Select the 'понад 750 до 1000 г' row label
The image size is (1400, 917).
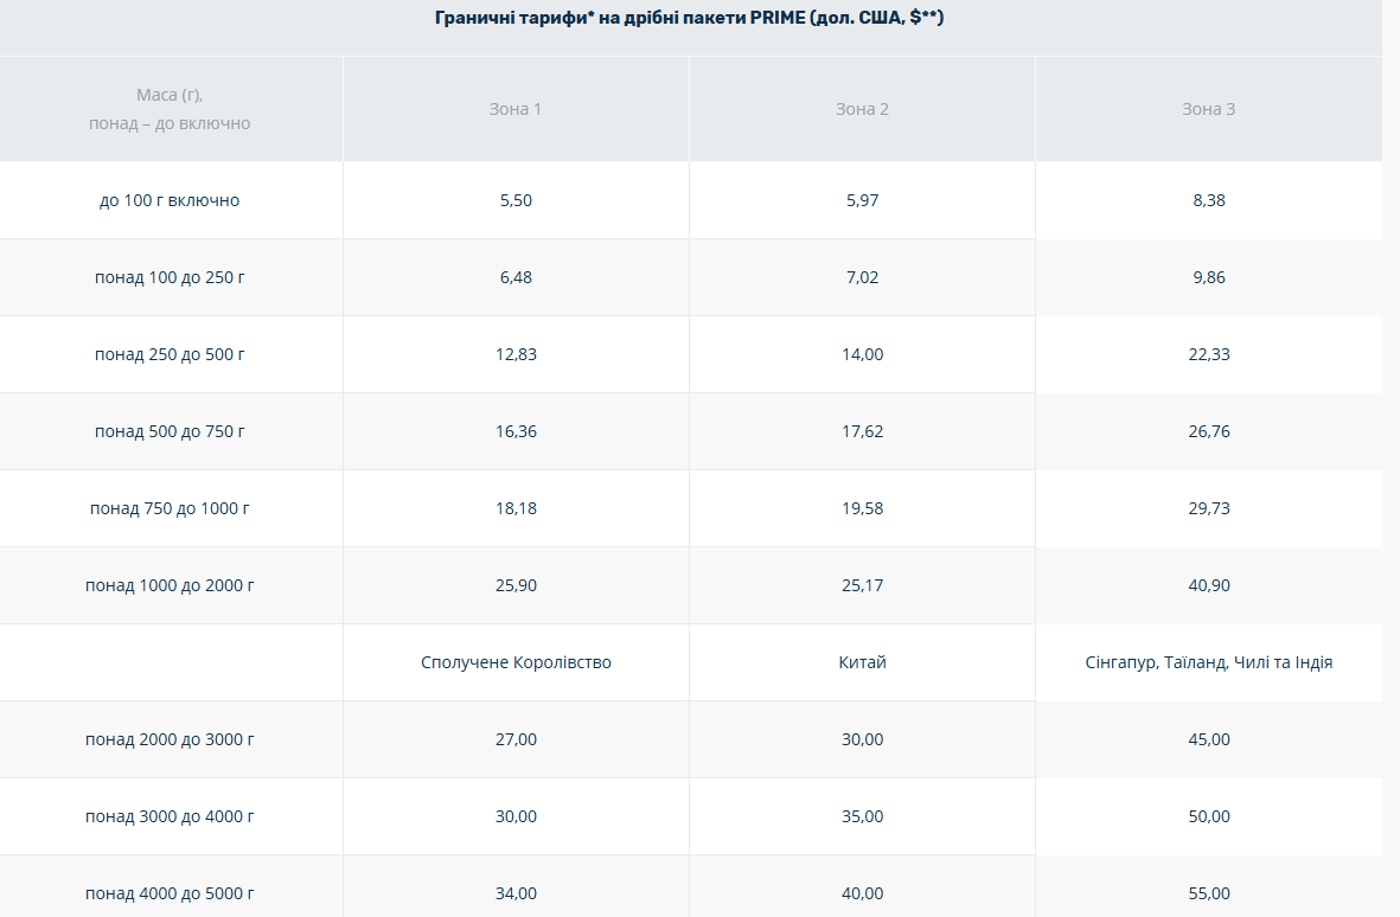click(x=170, y=508)
